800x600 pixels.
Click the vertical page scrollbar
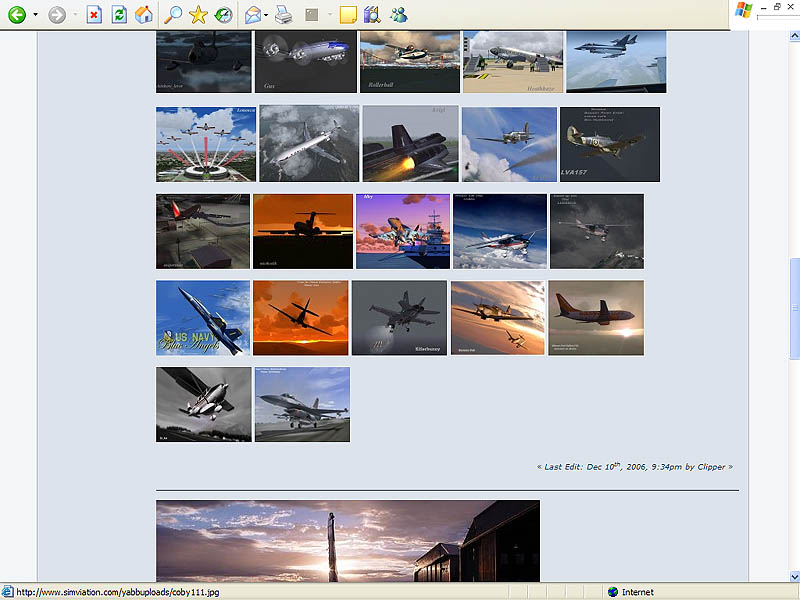tap(793, 300)
